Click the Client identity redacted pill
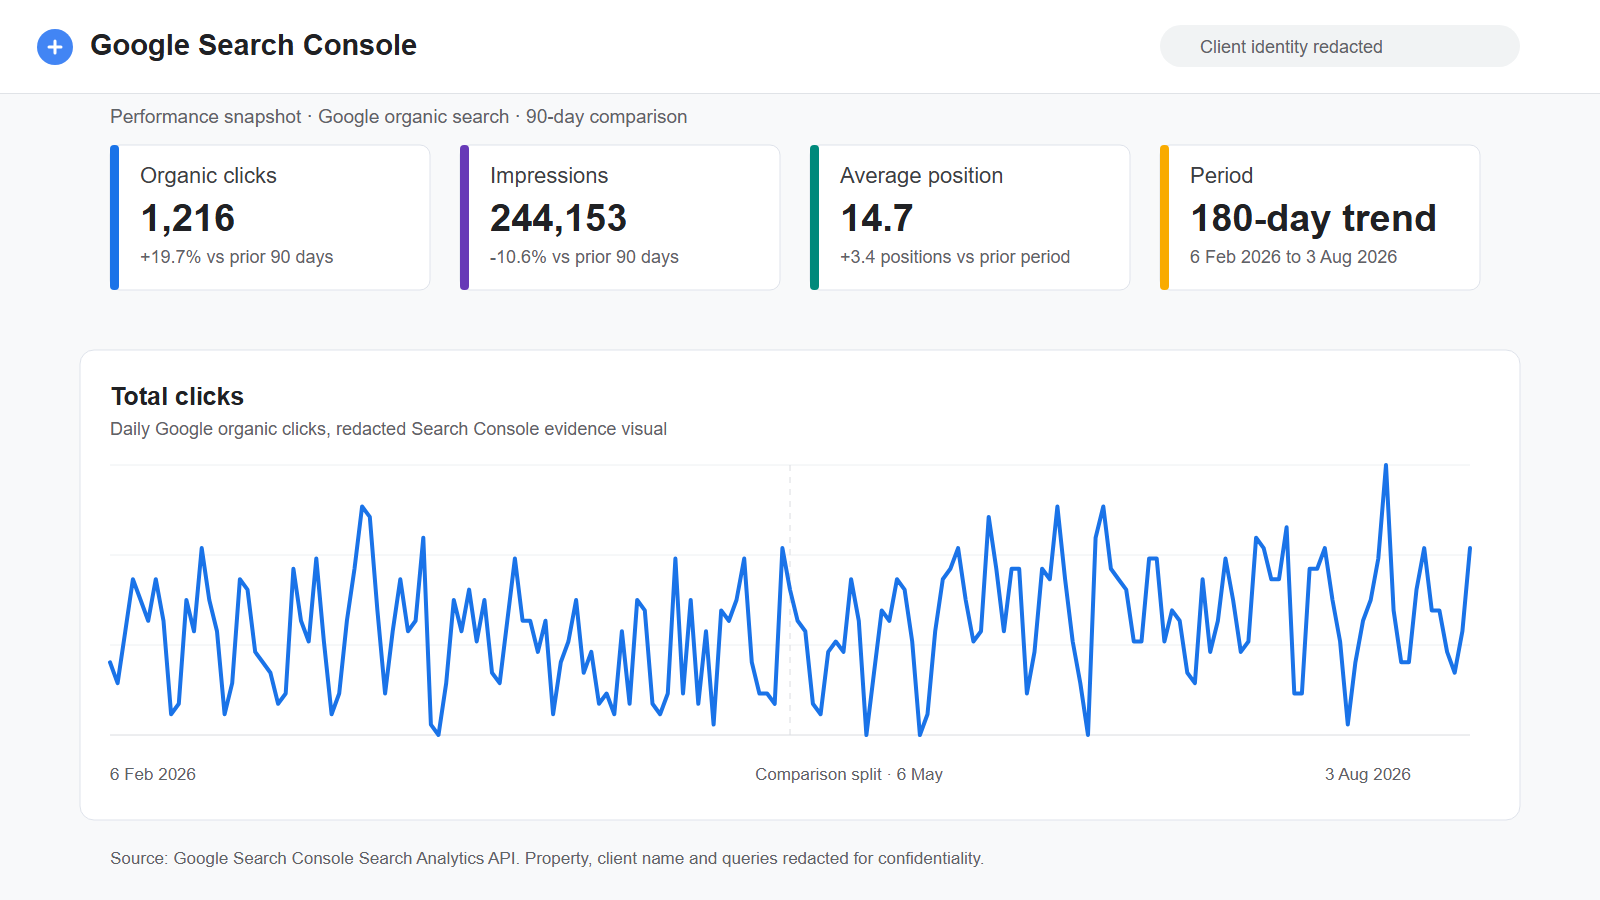The width and height of the screenshot is (1600, 900). tap(1339, 46)
